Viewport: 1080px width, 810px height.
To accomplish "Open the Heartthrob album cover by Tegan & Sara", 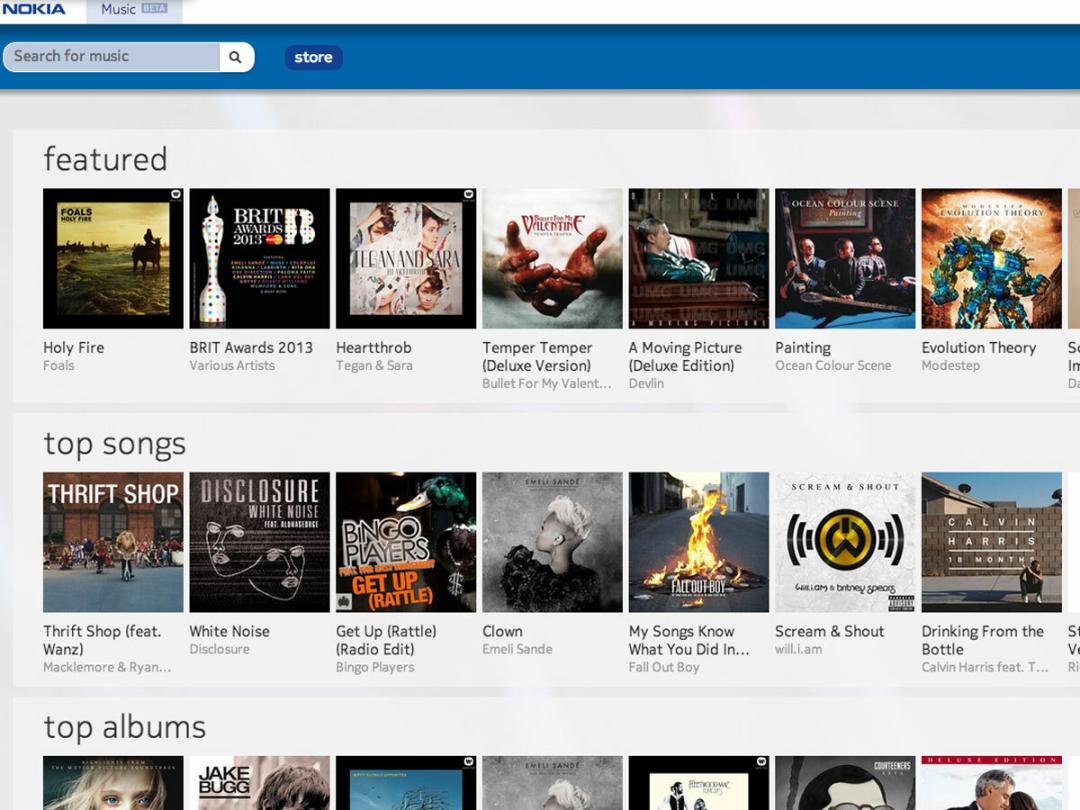I will [x=406, y=258].
